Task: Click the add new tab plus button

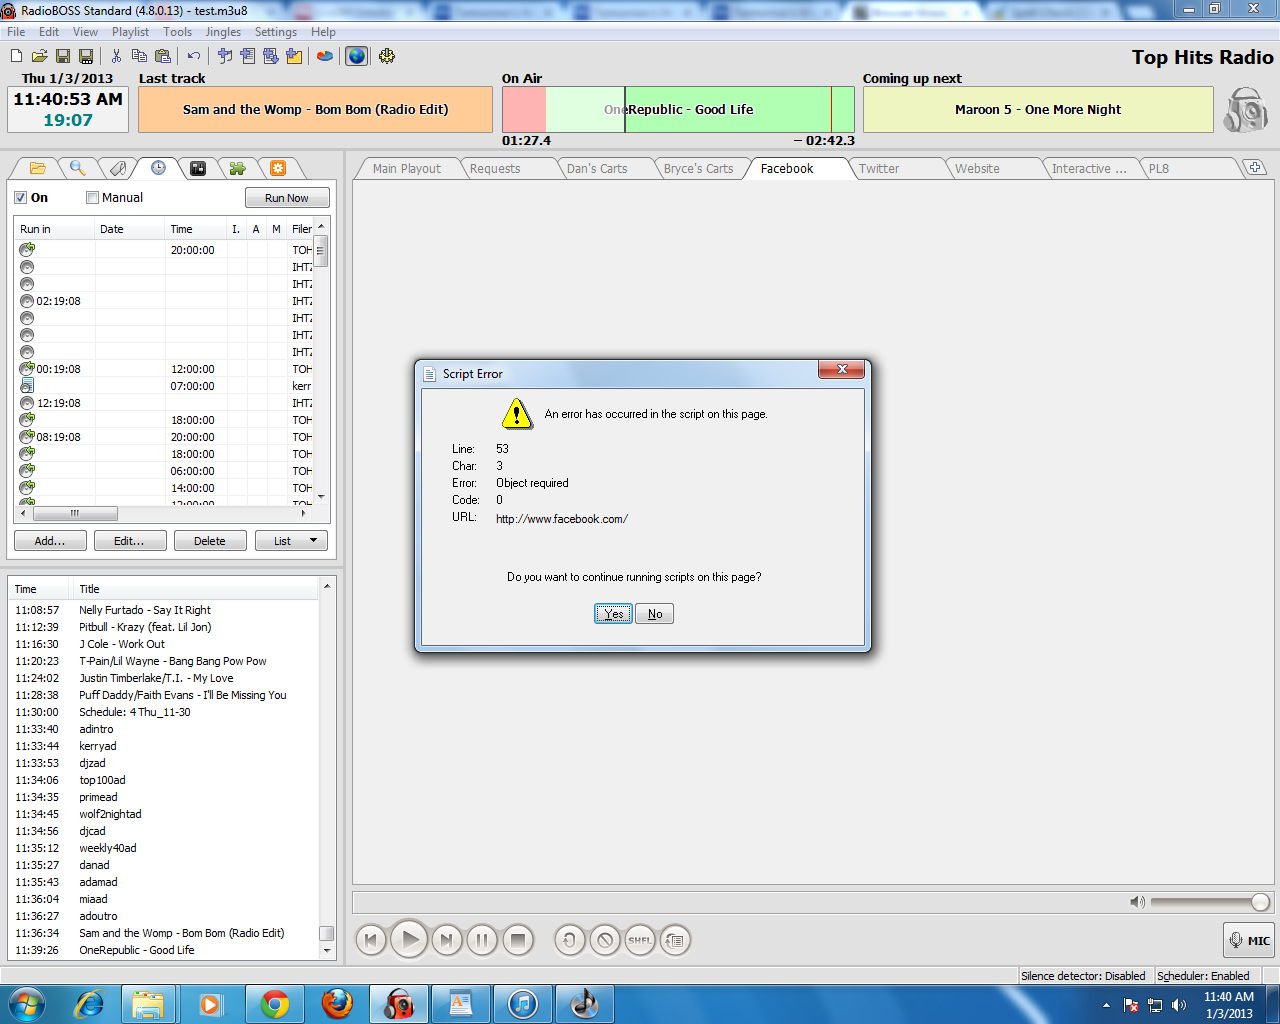Action: coord(1255,167)
